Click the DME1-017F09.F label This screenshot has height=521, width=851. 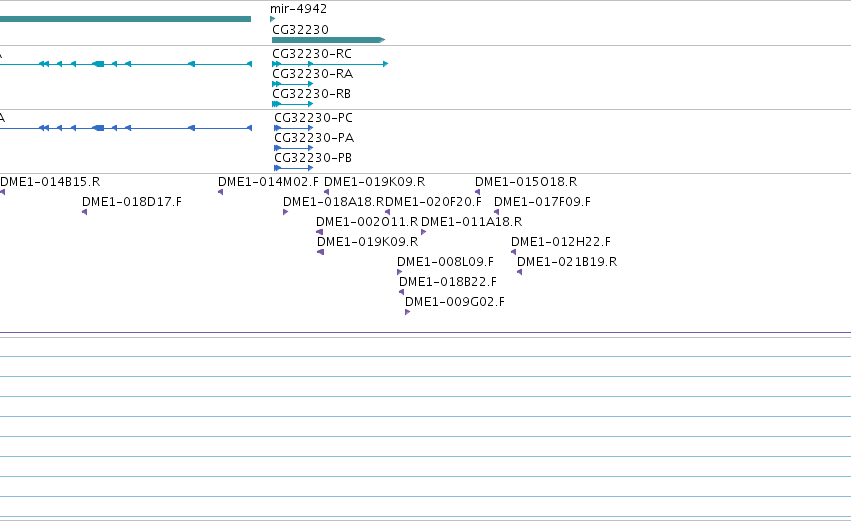click(542, 202)
